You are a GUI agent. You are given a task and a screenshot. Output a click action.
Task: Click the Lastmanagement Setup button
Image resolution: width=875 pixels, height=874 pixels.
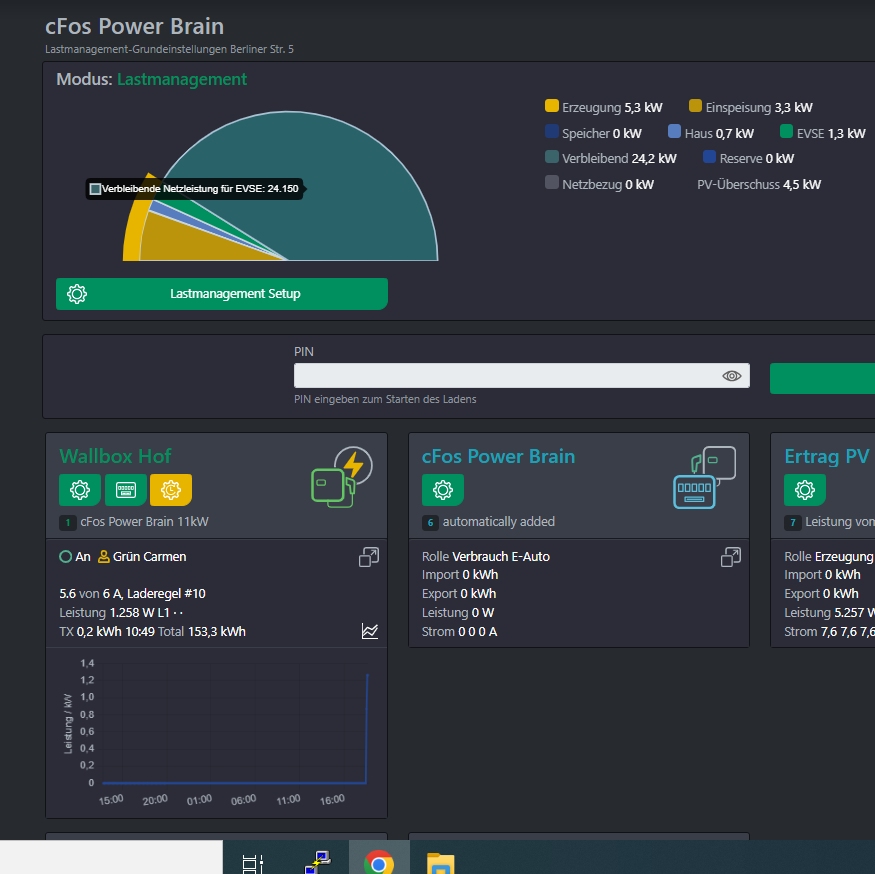tap(222, 294)
